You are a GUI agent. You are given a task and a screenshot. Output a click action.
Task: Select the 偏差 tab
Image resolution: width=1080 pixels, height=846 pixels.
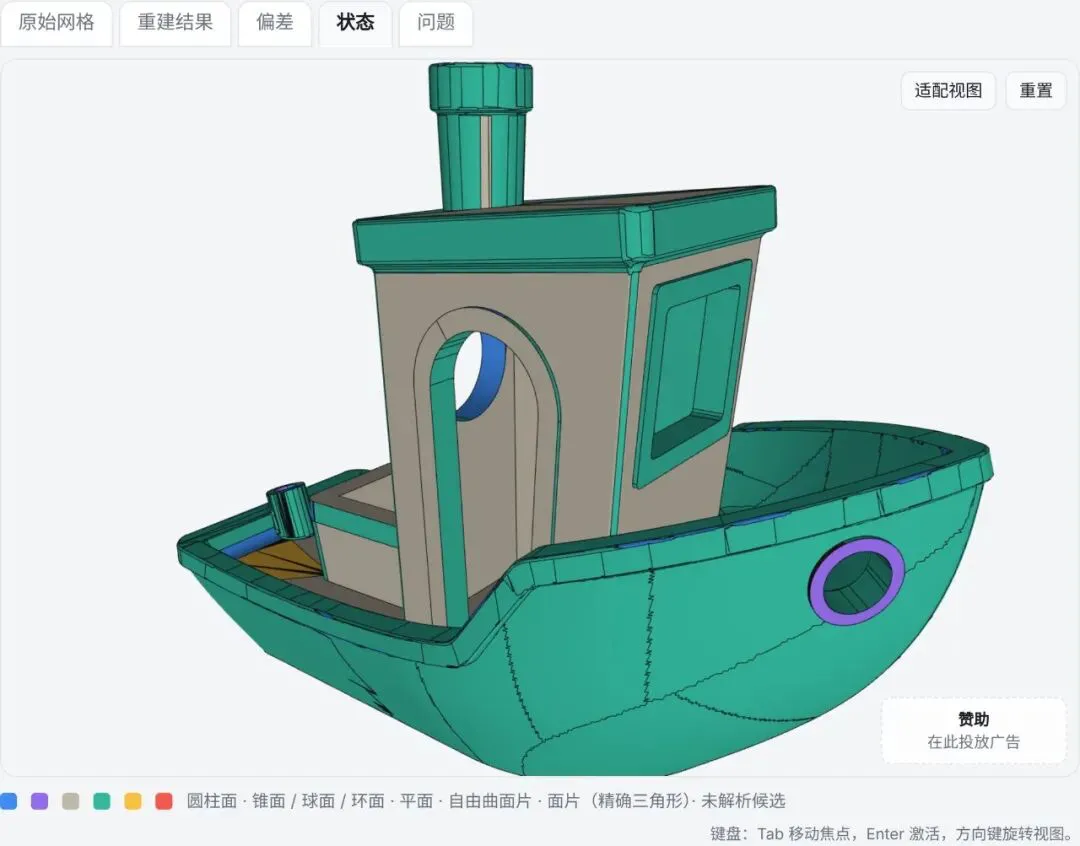275,23
